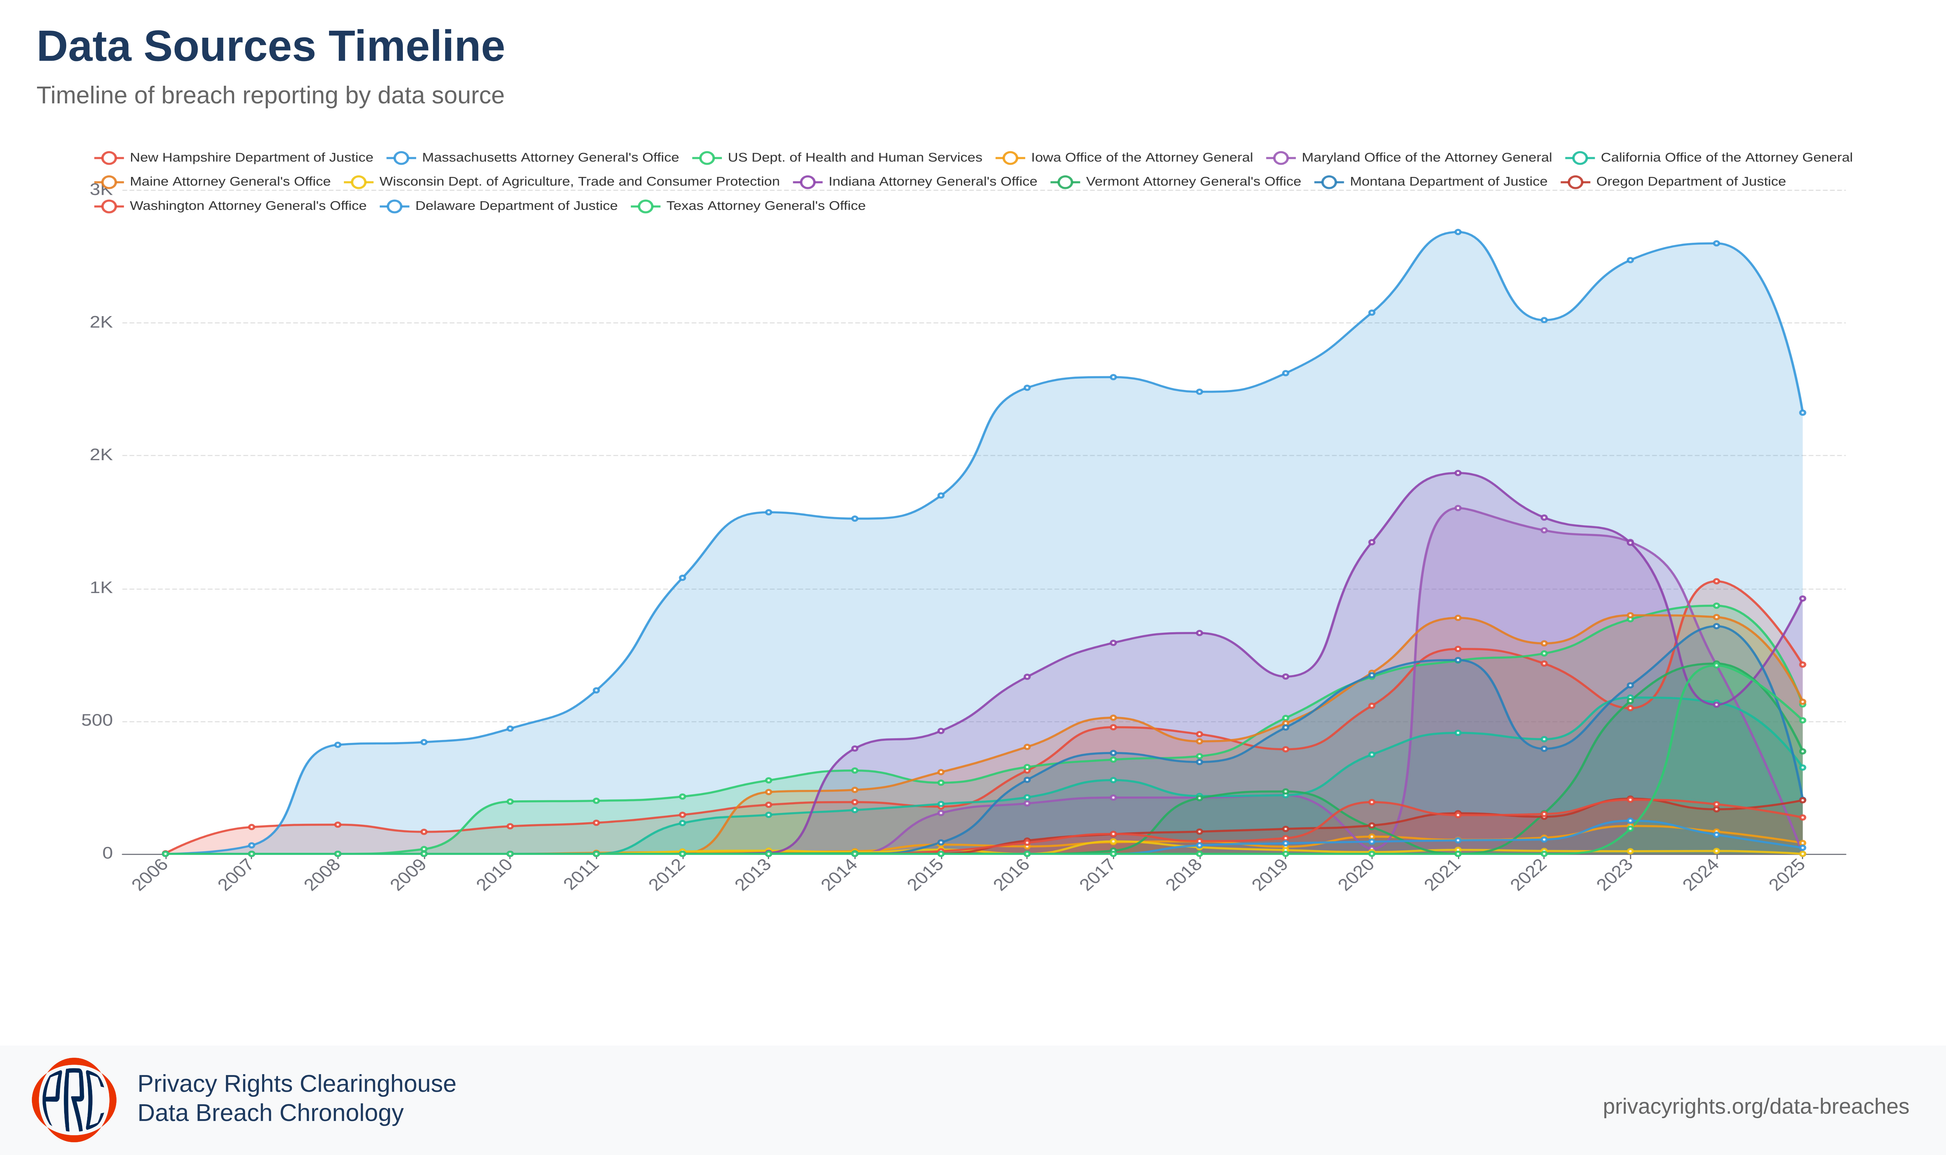
Task: Click the Massachusetts 2021 peak data point
Action: point(1458,232)
